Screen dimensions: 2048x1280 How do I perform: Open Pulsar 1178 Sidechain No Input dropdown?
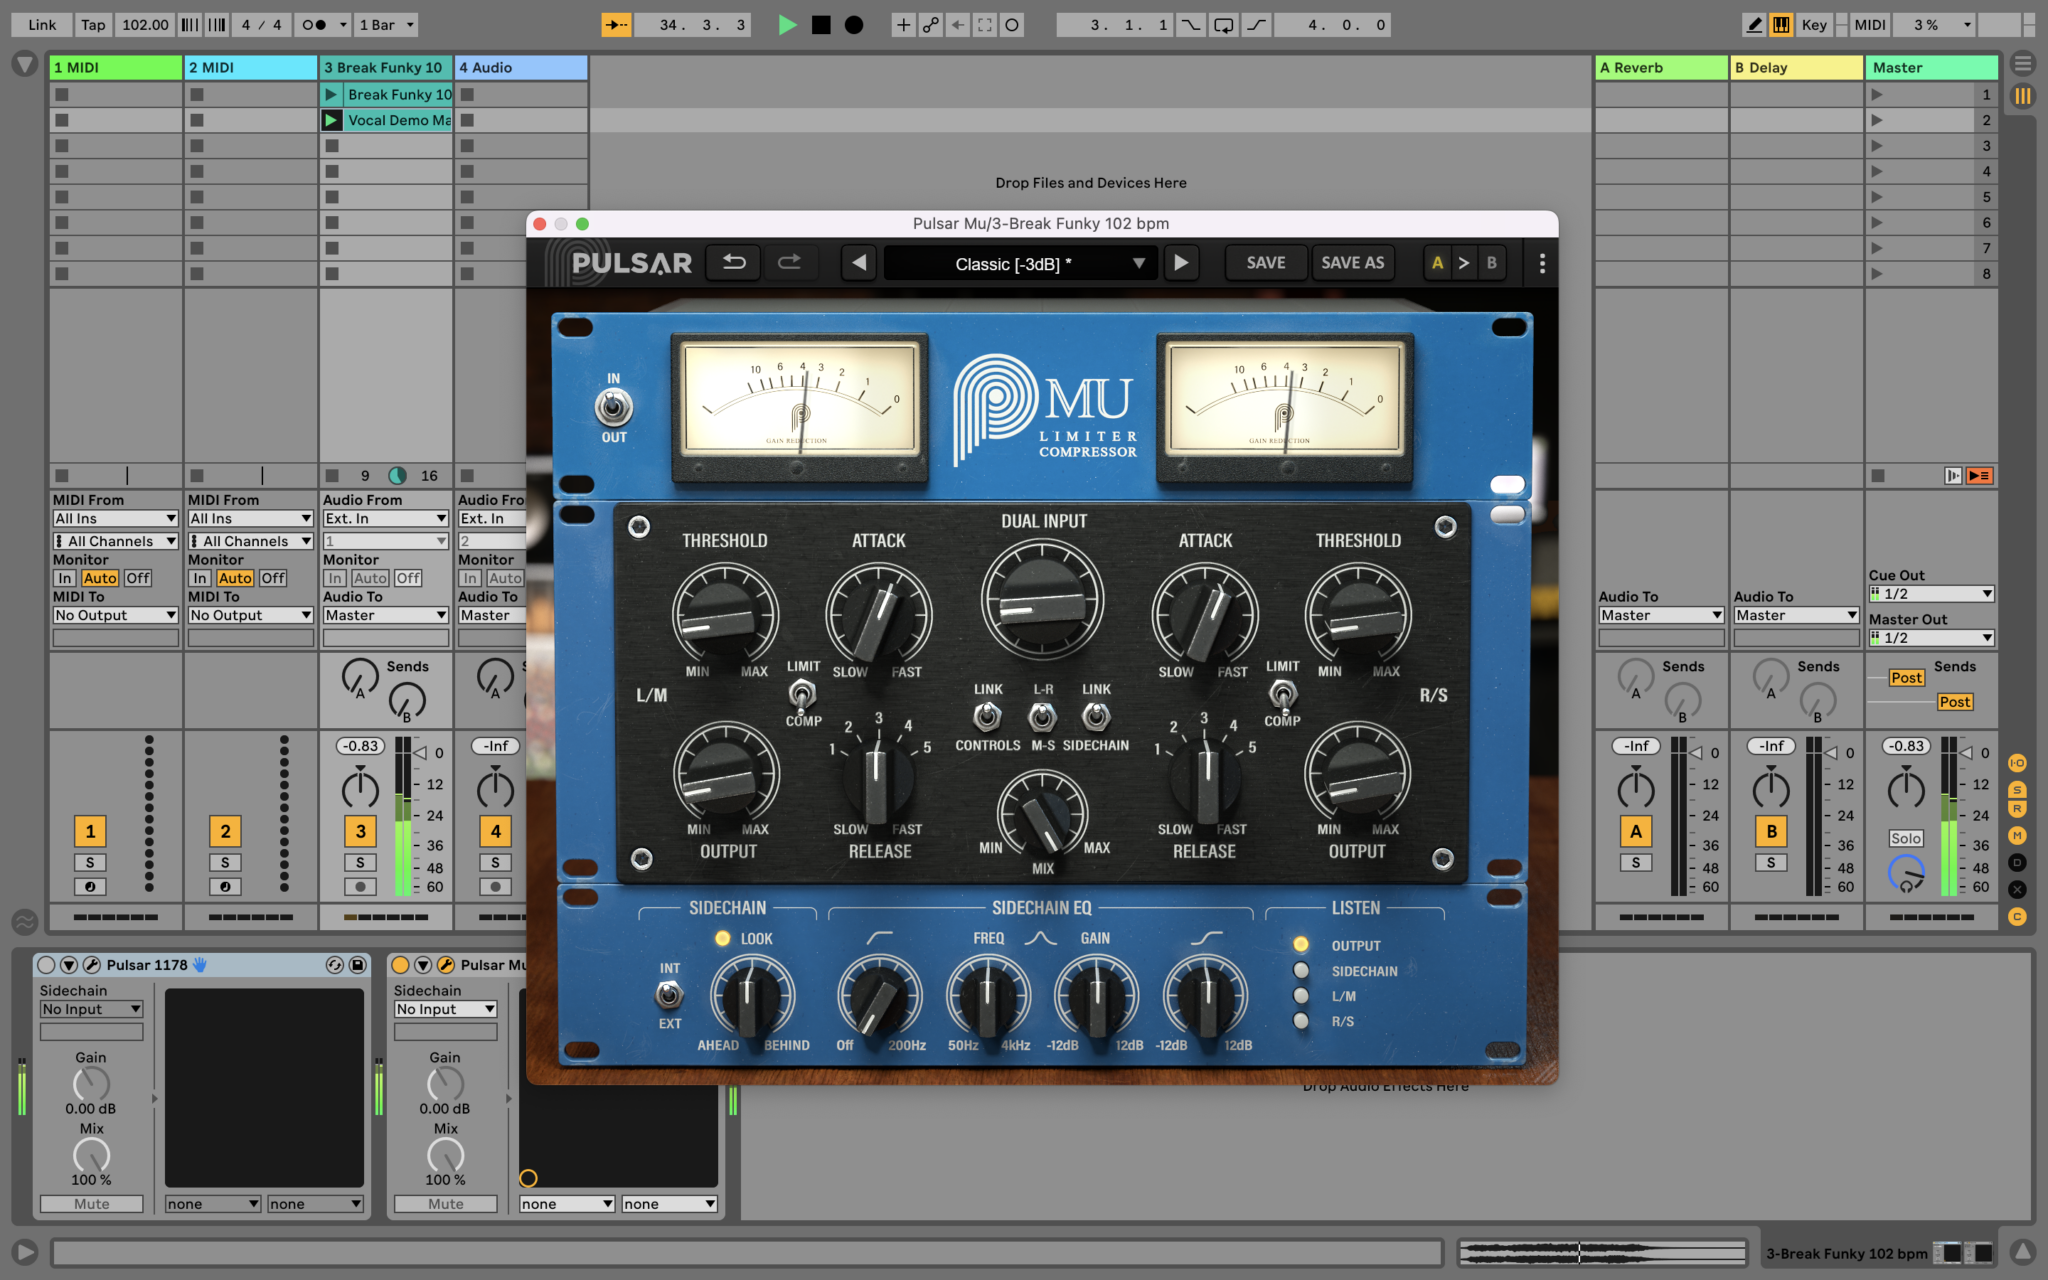click(91, 1009)
